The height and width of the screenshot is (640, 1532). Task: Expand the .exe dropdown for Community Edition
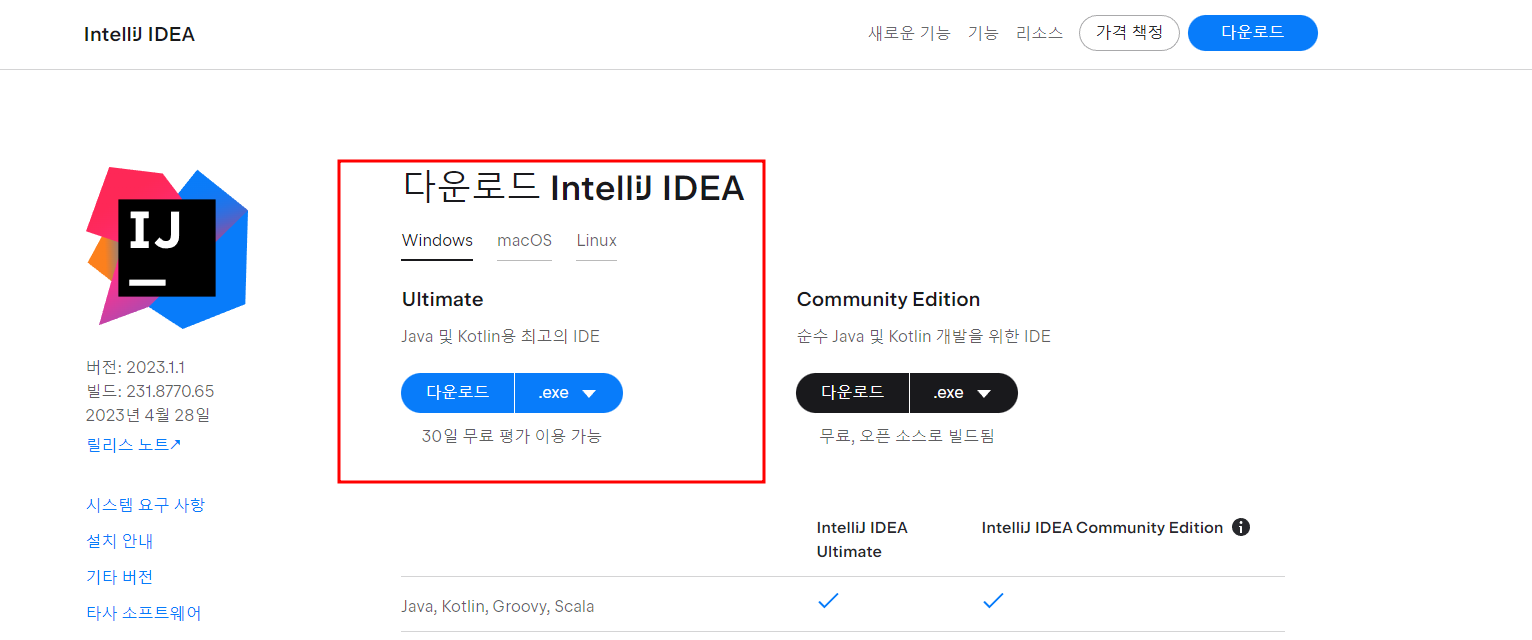click(x=963, y=393)
